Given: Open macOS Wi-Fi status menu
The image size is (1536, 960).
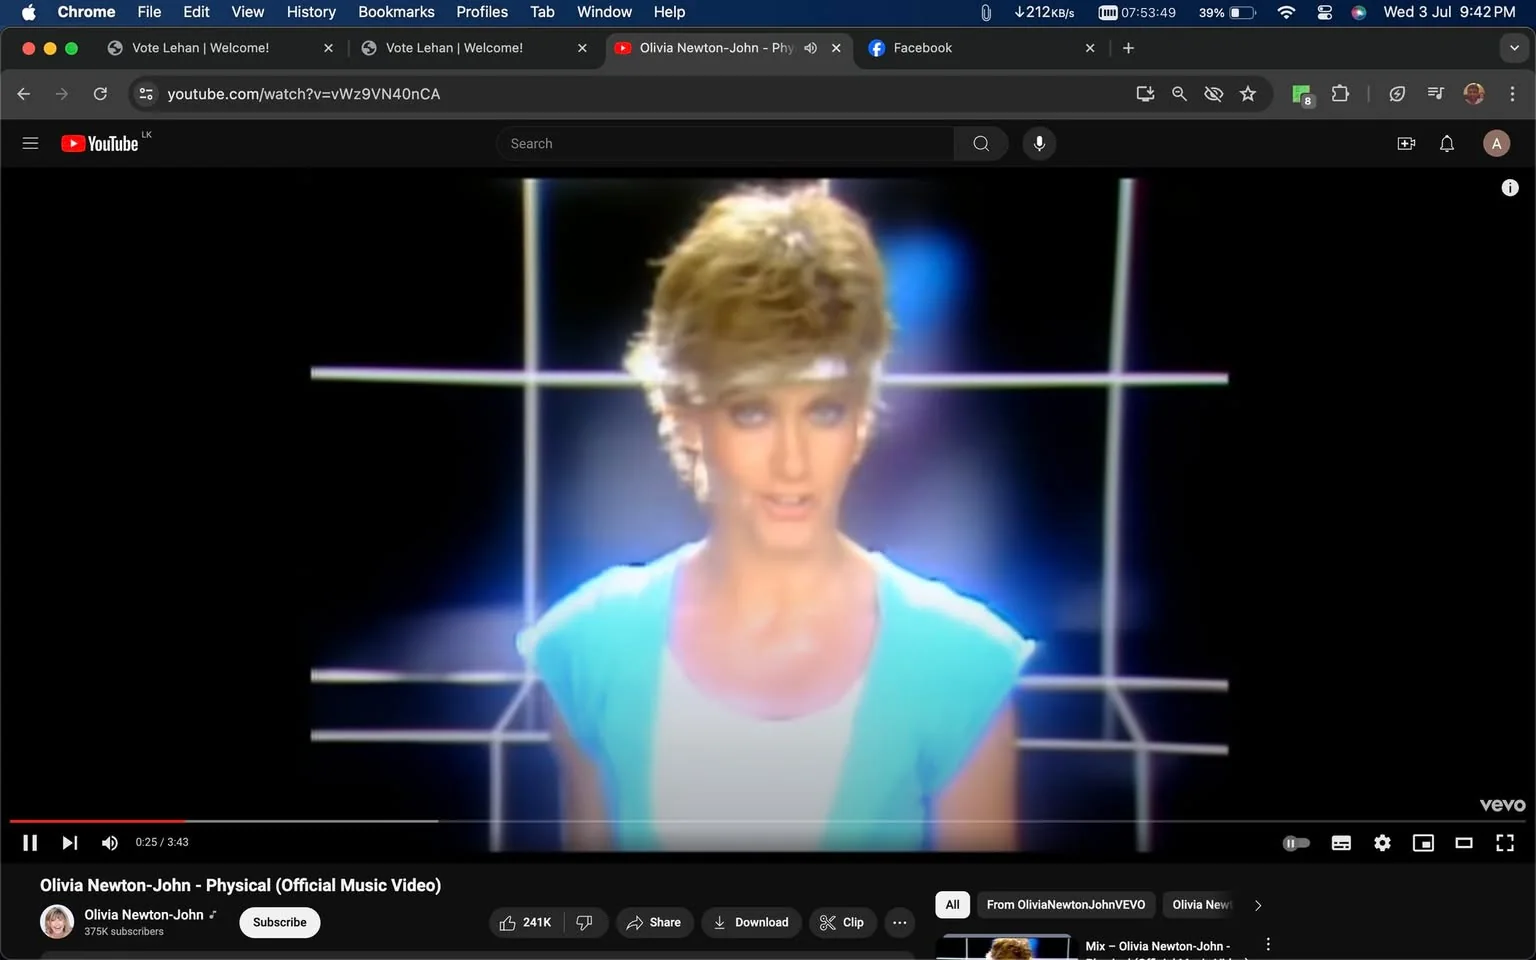Looking at the screenshot, I should [x=1286, y=12].
